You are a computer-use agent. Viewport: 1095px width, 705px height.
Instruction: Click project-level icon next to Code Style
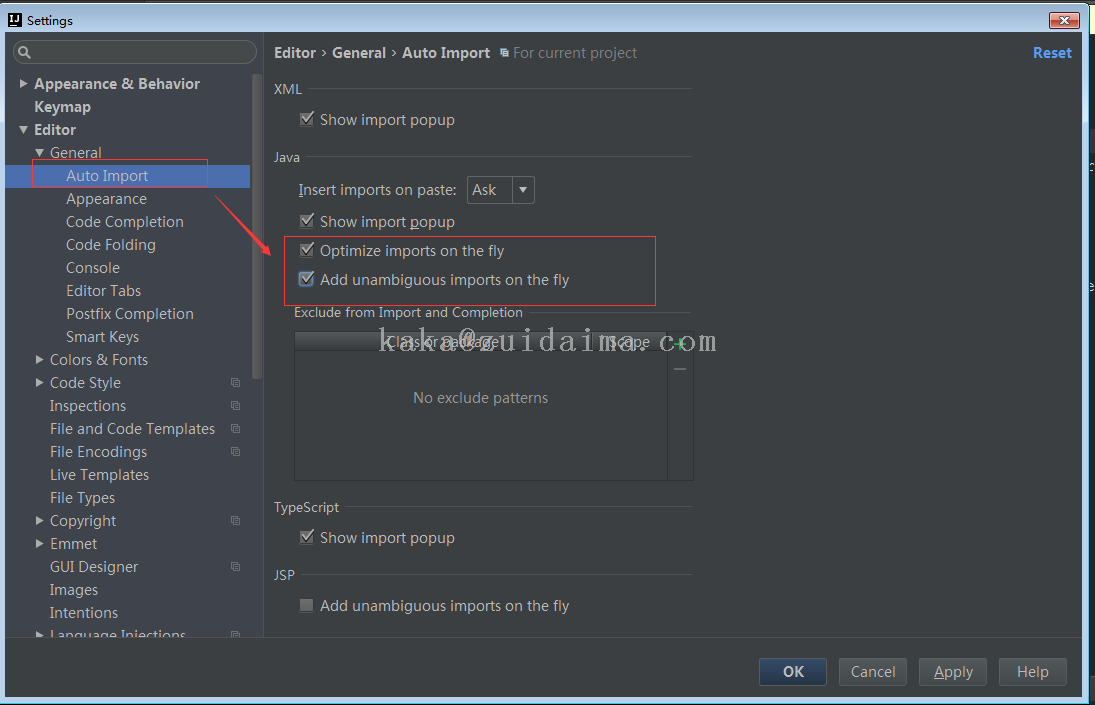coord(236,383)
